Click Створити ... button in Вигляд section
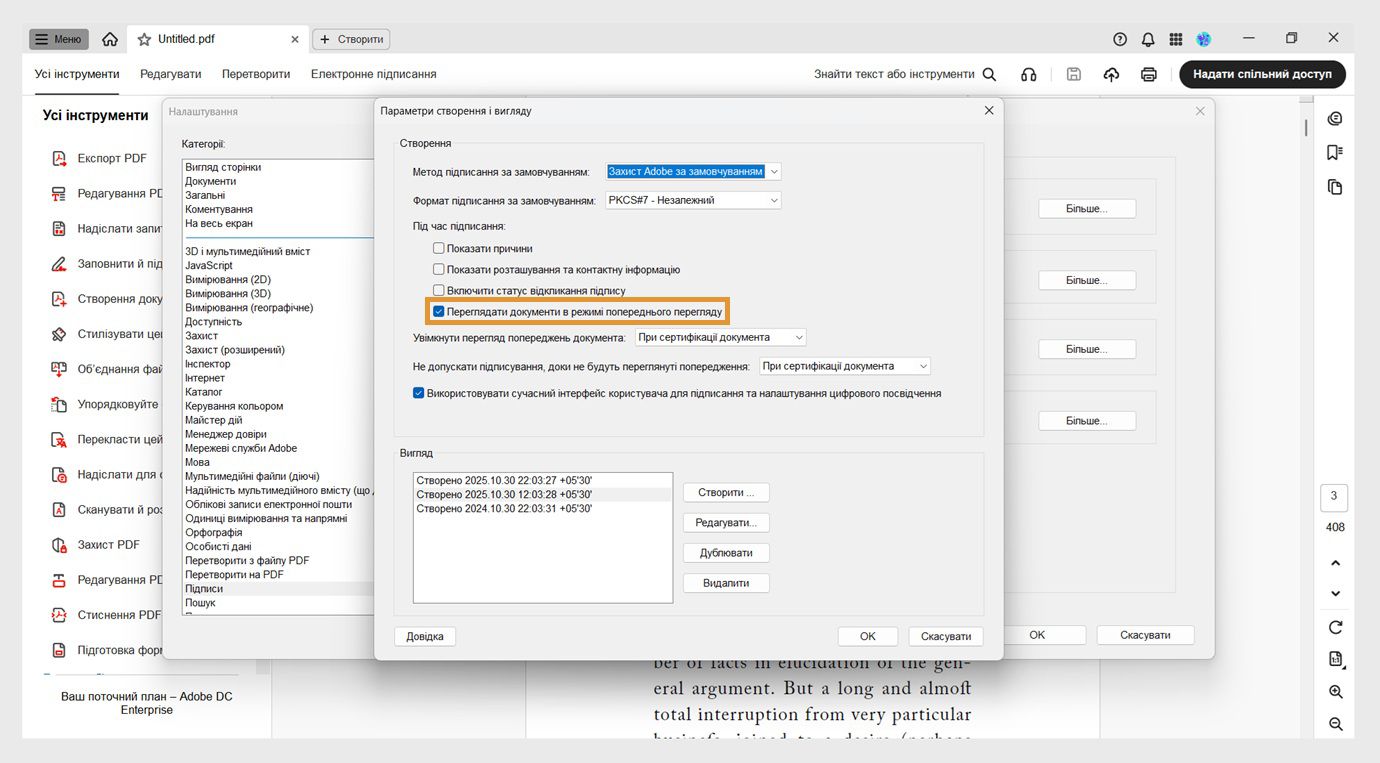 coord(726,493)
